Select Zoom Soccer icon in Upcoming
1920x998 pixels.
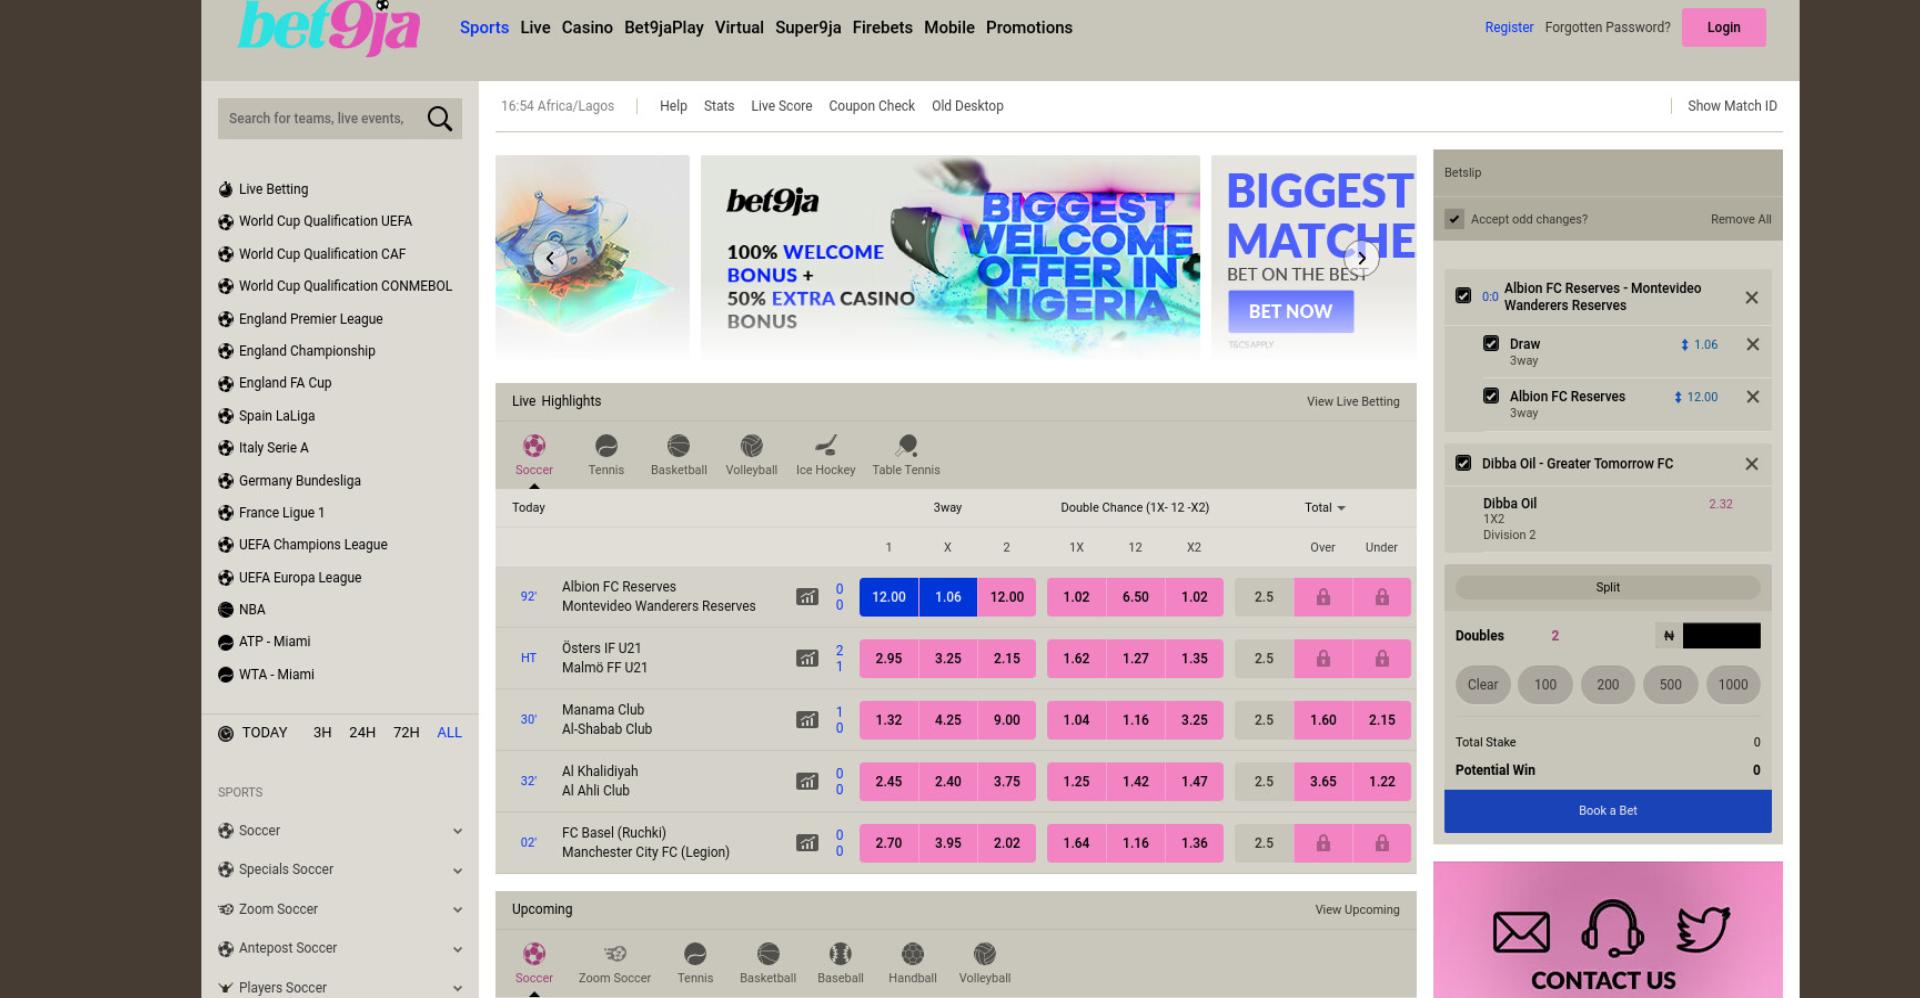(615, 954)
